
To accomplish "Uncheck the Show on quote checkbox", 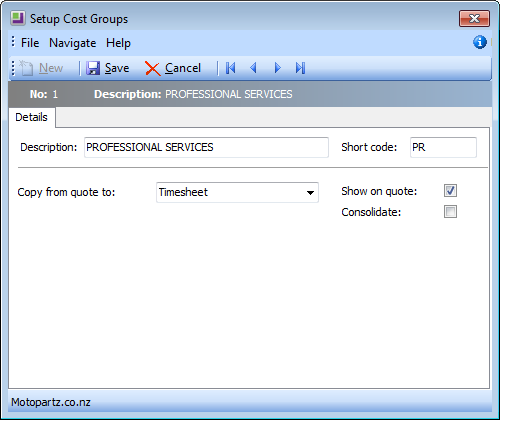I will [450, 191].
